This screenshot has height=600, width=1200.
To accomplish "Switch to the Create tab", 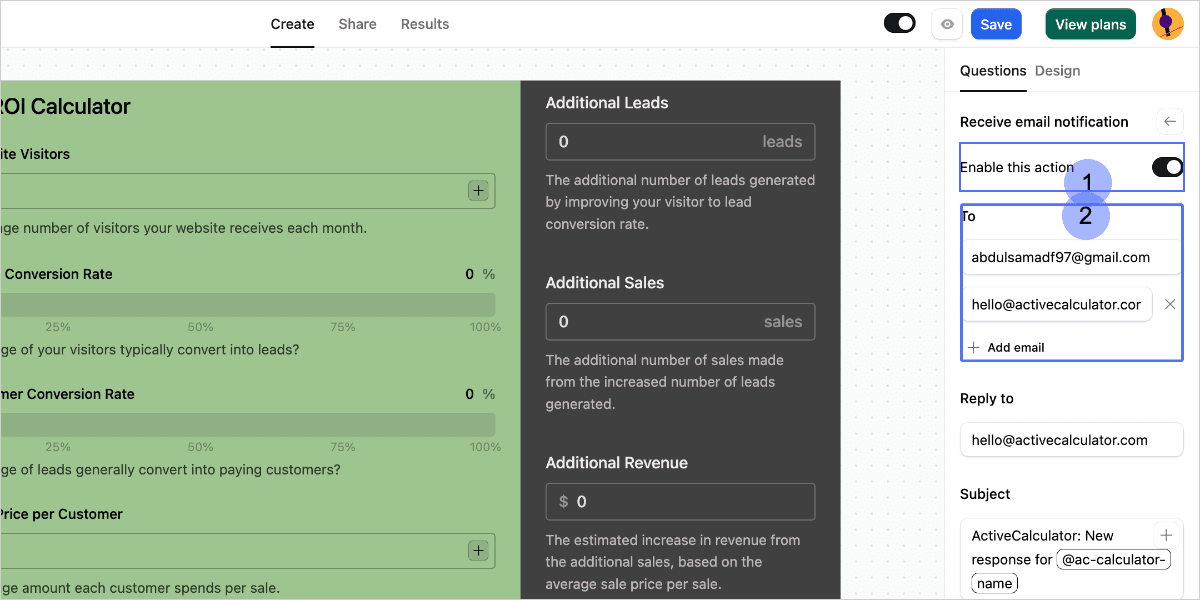I will (292, 24).
